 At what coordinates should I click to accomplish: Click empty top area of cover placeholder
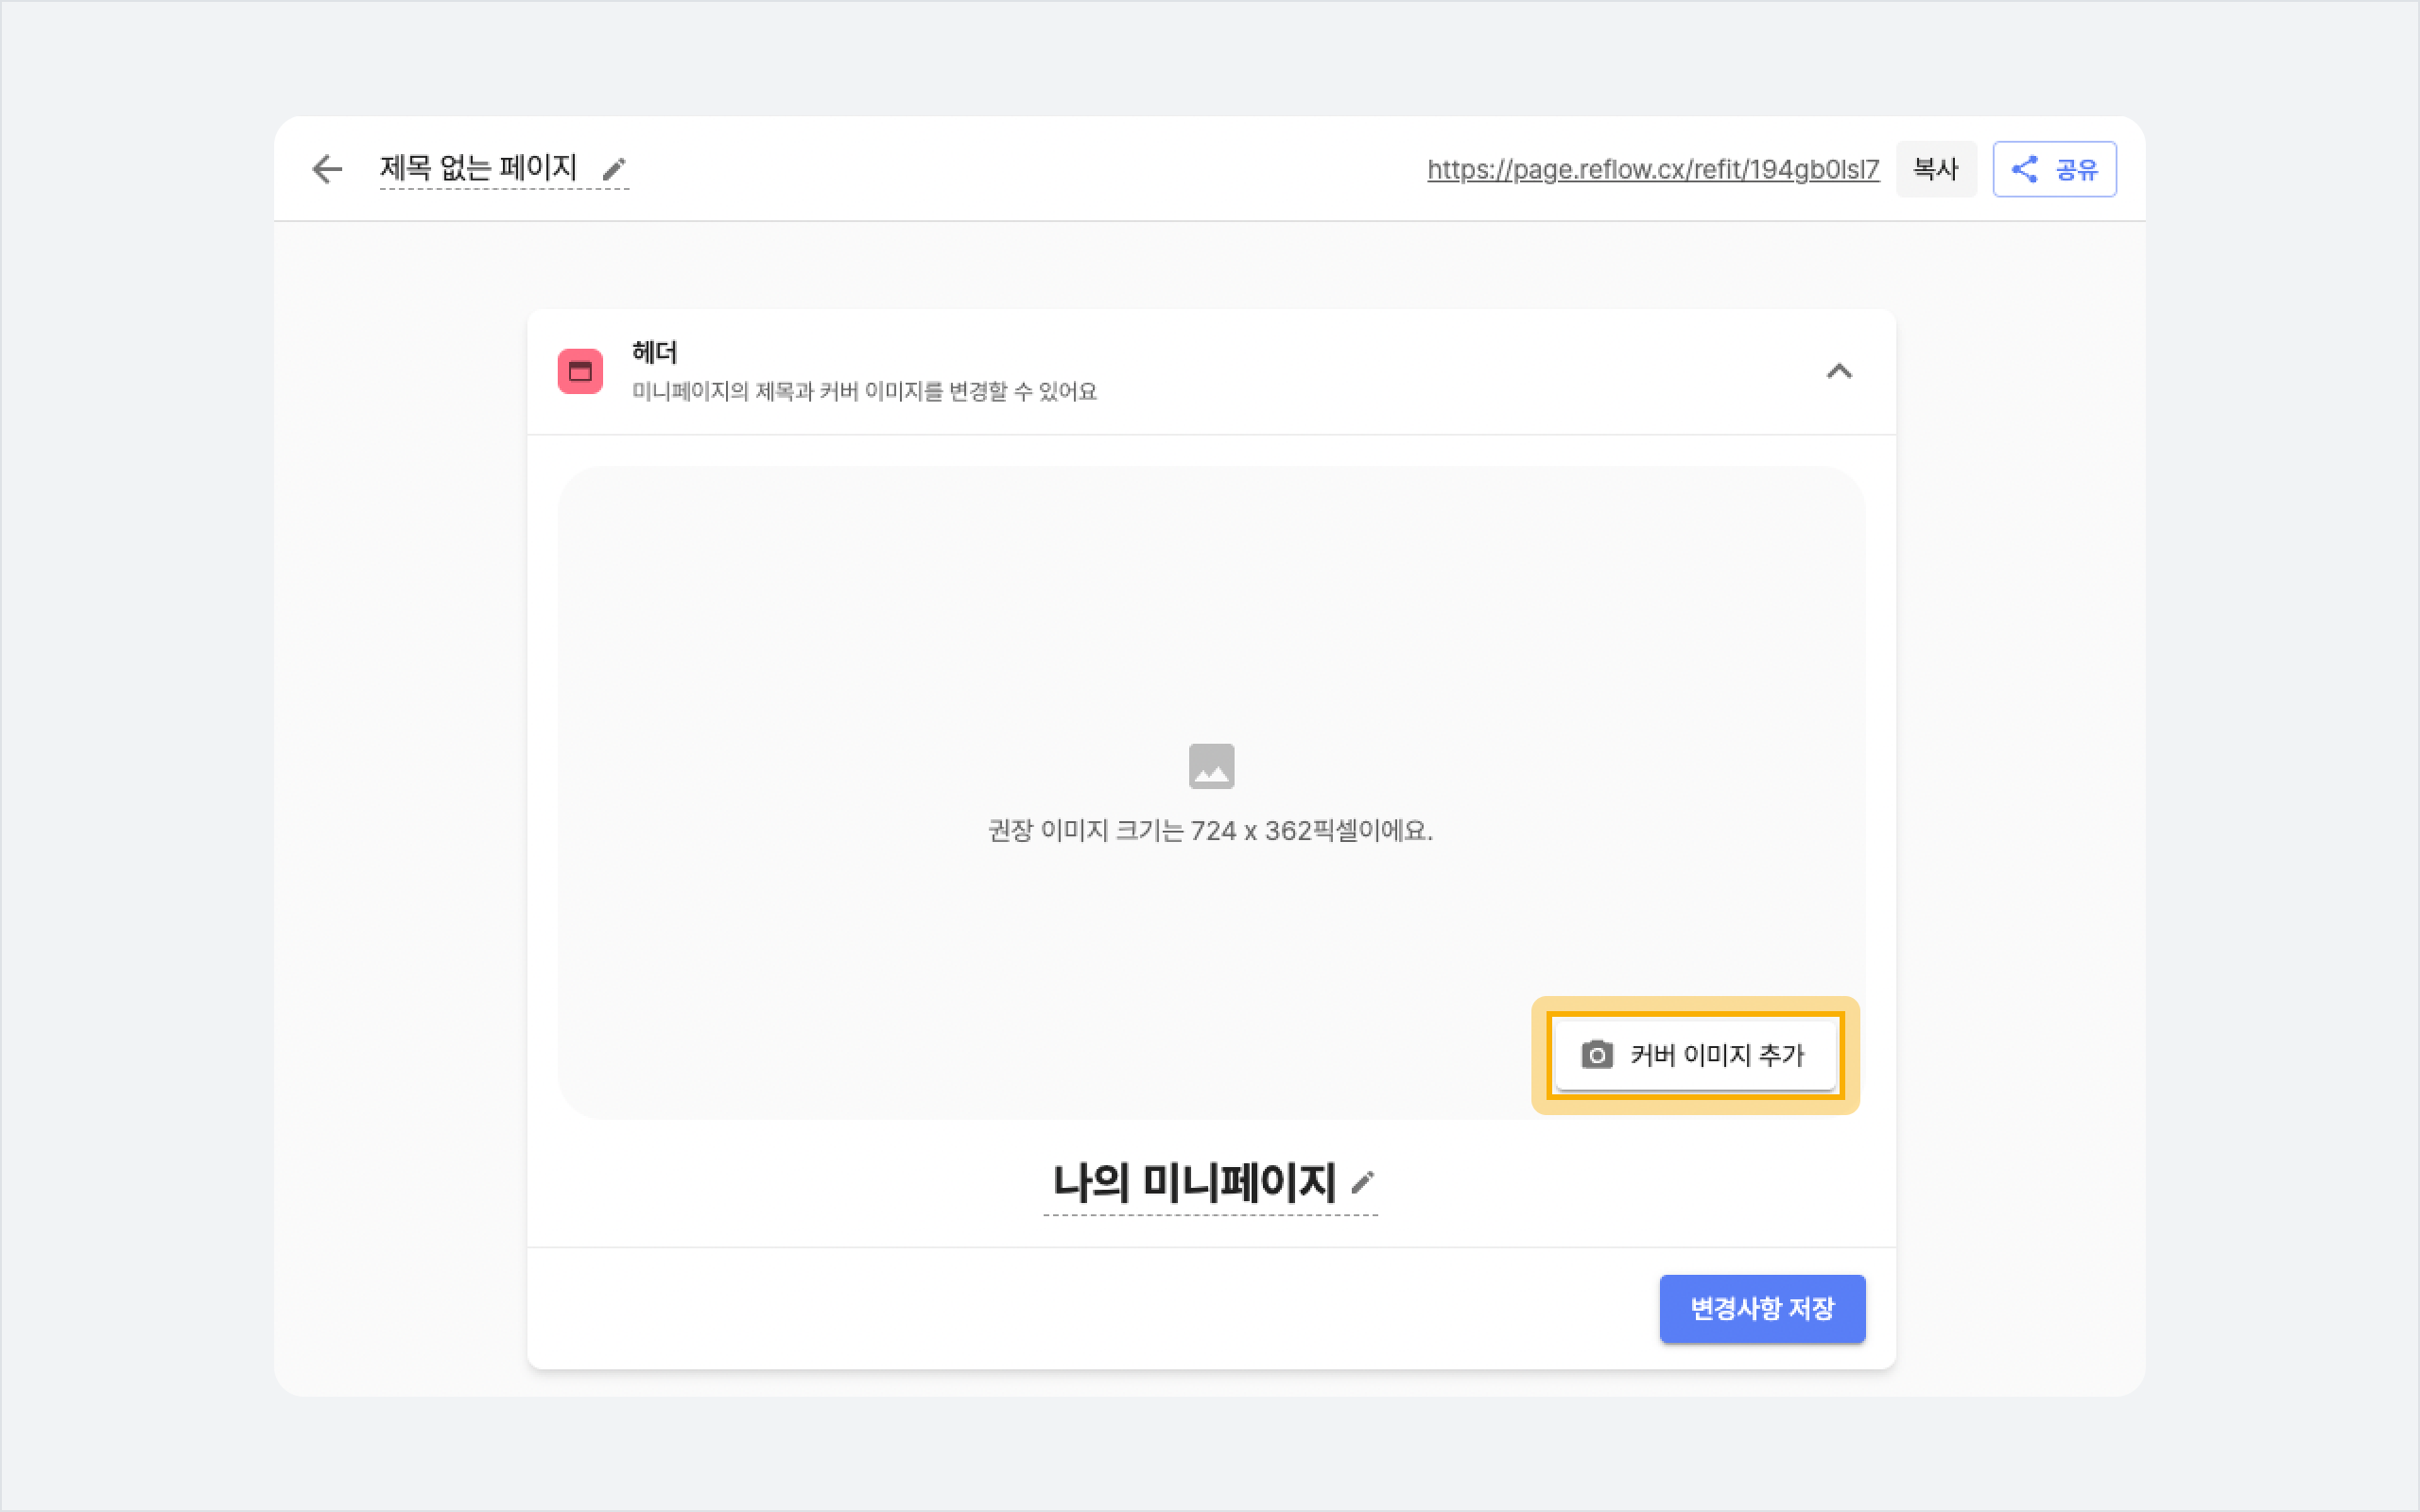tap(1210, 560)
